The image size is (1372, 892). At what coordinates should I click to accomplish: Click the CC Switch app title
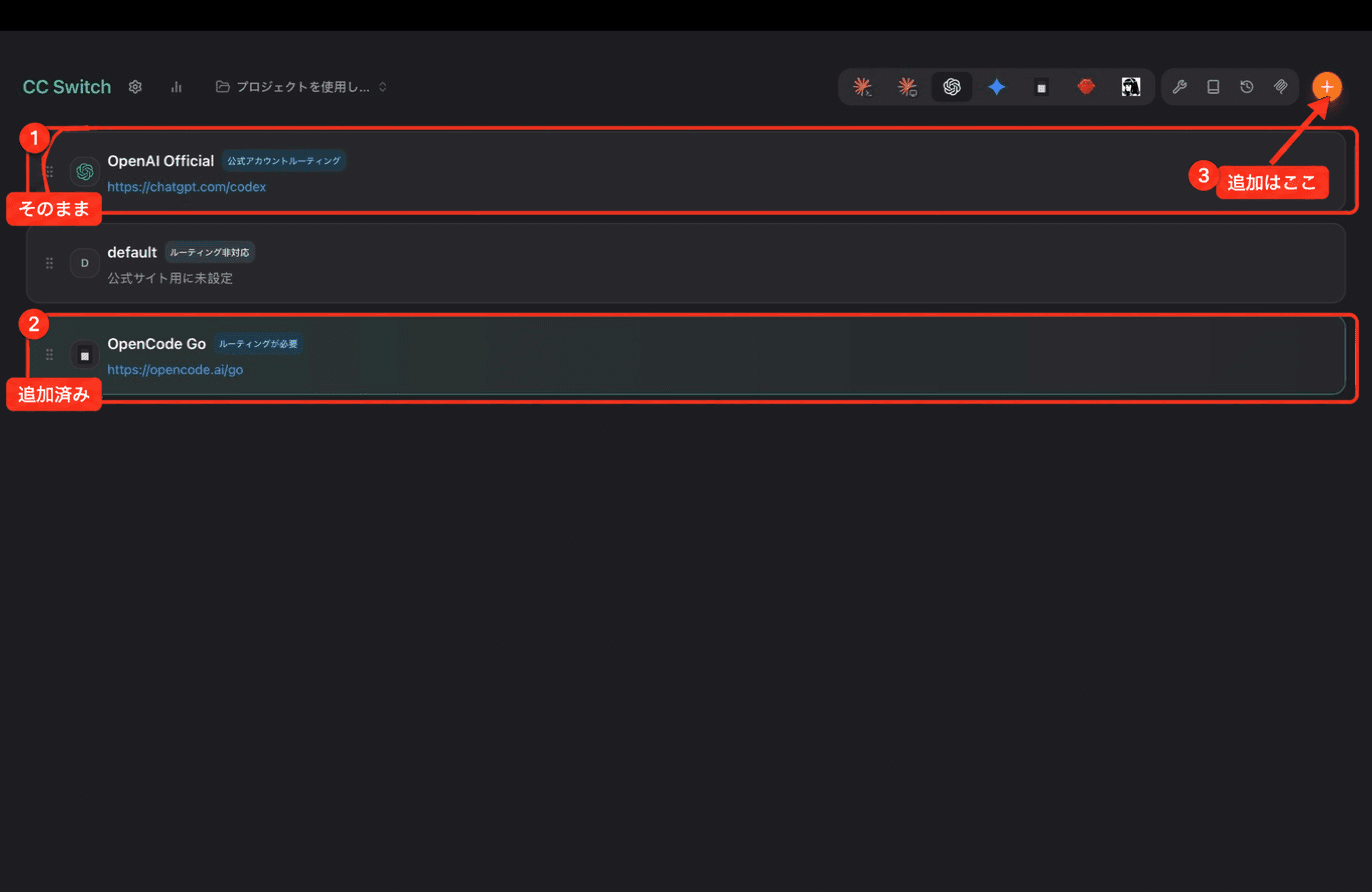(x=67, y=87)
